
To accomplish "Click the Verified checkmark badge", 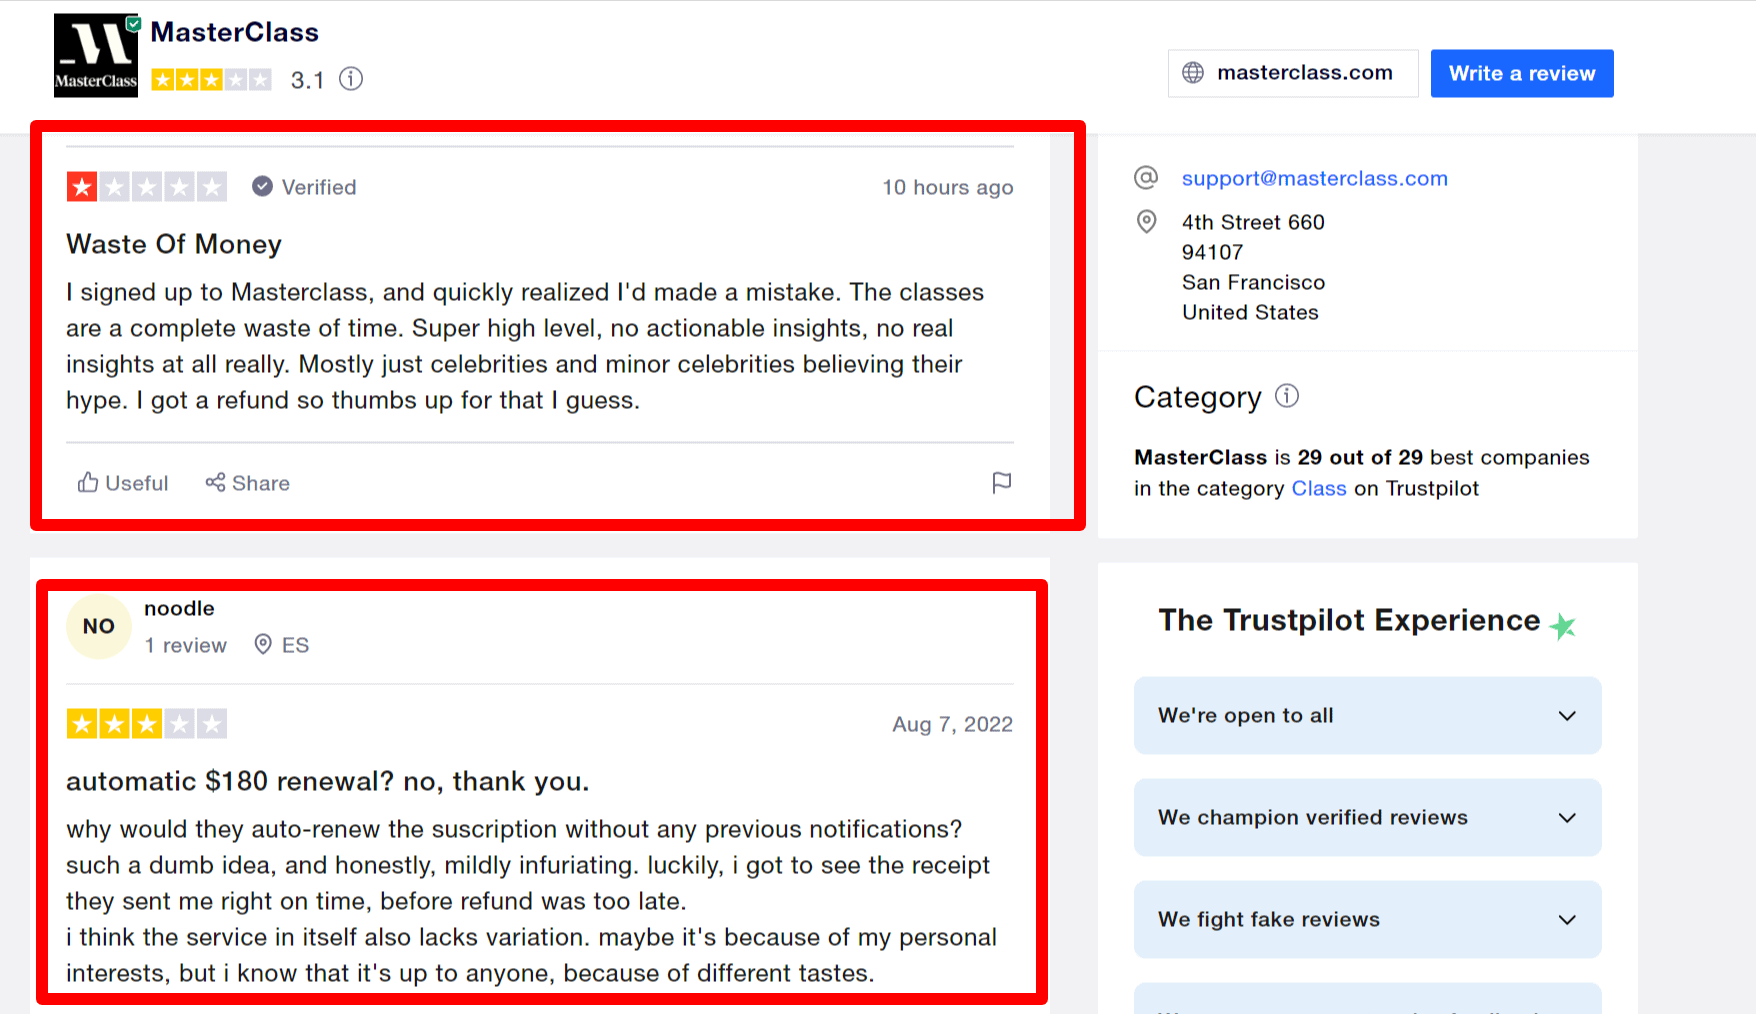I will (x=262, y=187).
